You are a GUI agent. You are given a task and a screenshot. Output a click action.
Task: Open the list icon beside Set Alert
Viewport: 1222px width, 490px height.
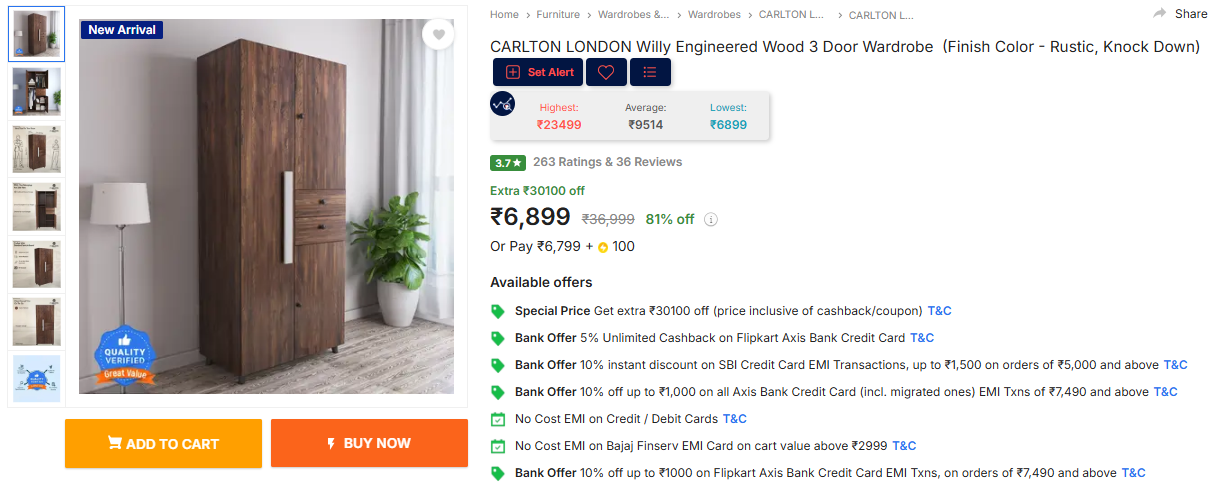coord(650,72)
